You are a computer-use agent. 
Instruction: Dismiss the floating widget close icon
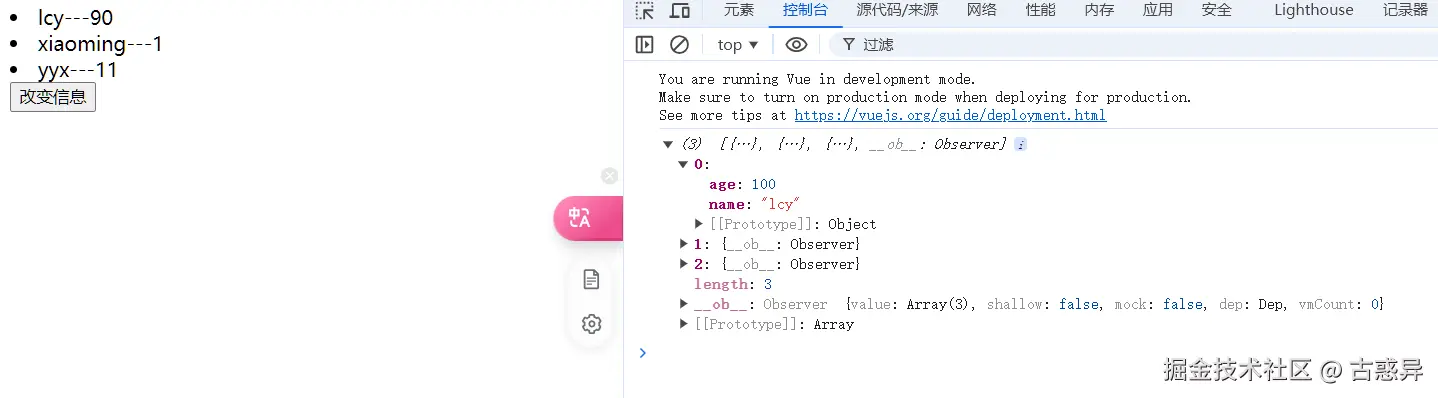click(x=609, y=176)
